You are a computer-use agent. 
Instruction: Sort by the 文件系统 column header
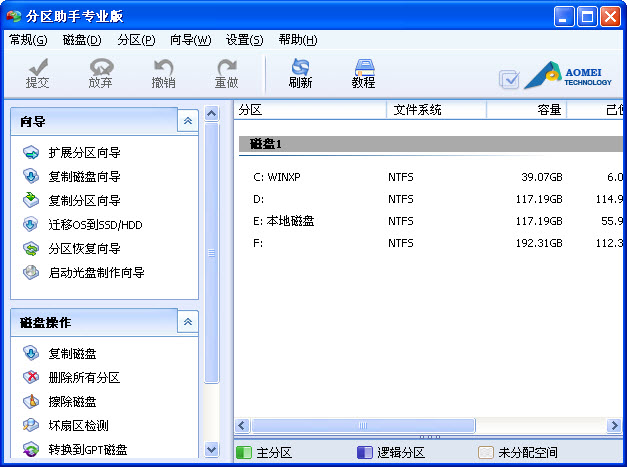point(417,110)
